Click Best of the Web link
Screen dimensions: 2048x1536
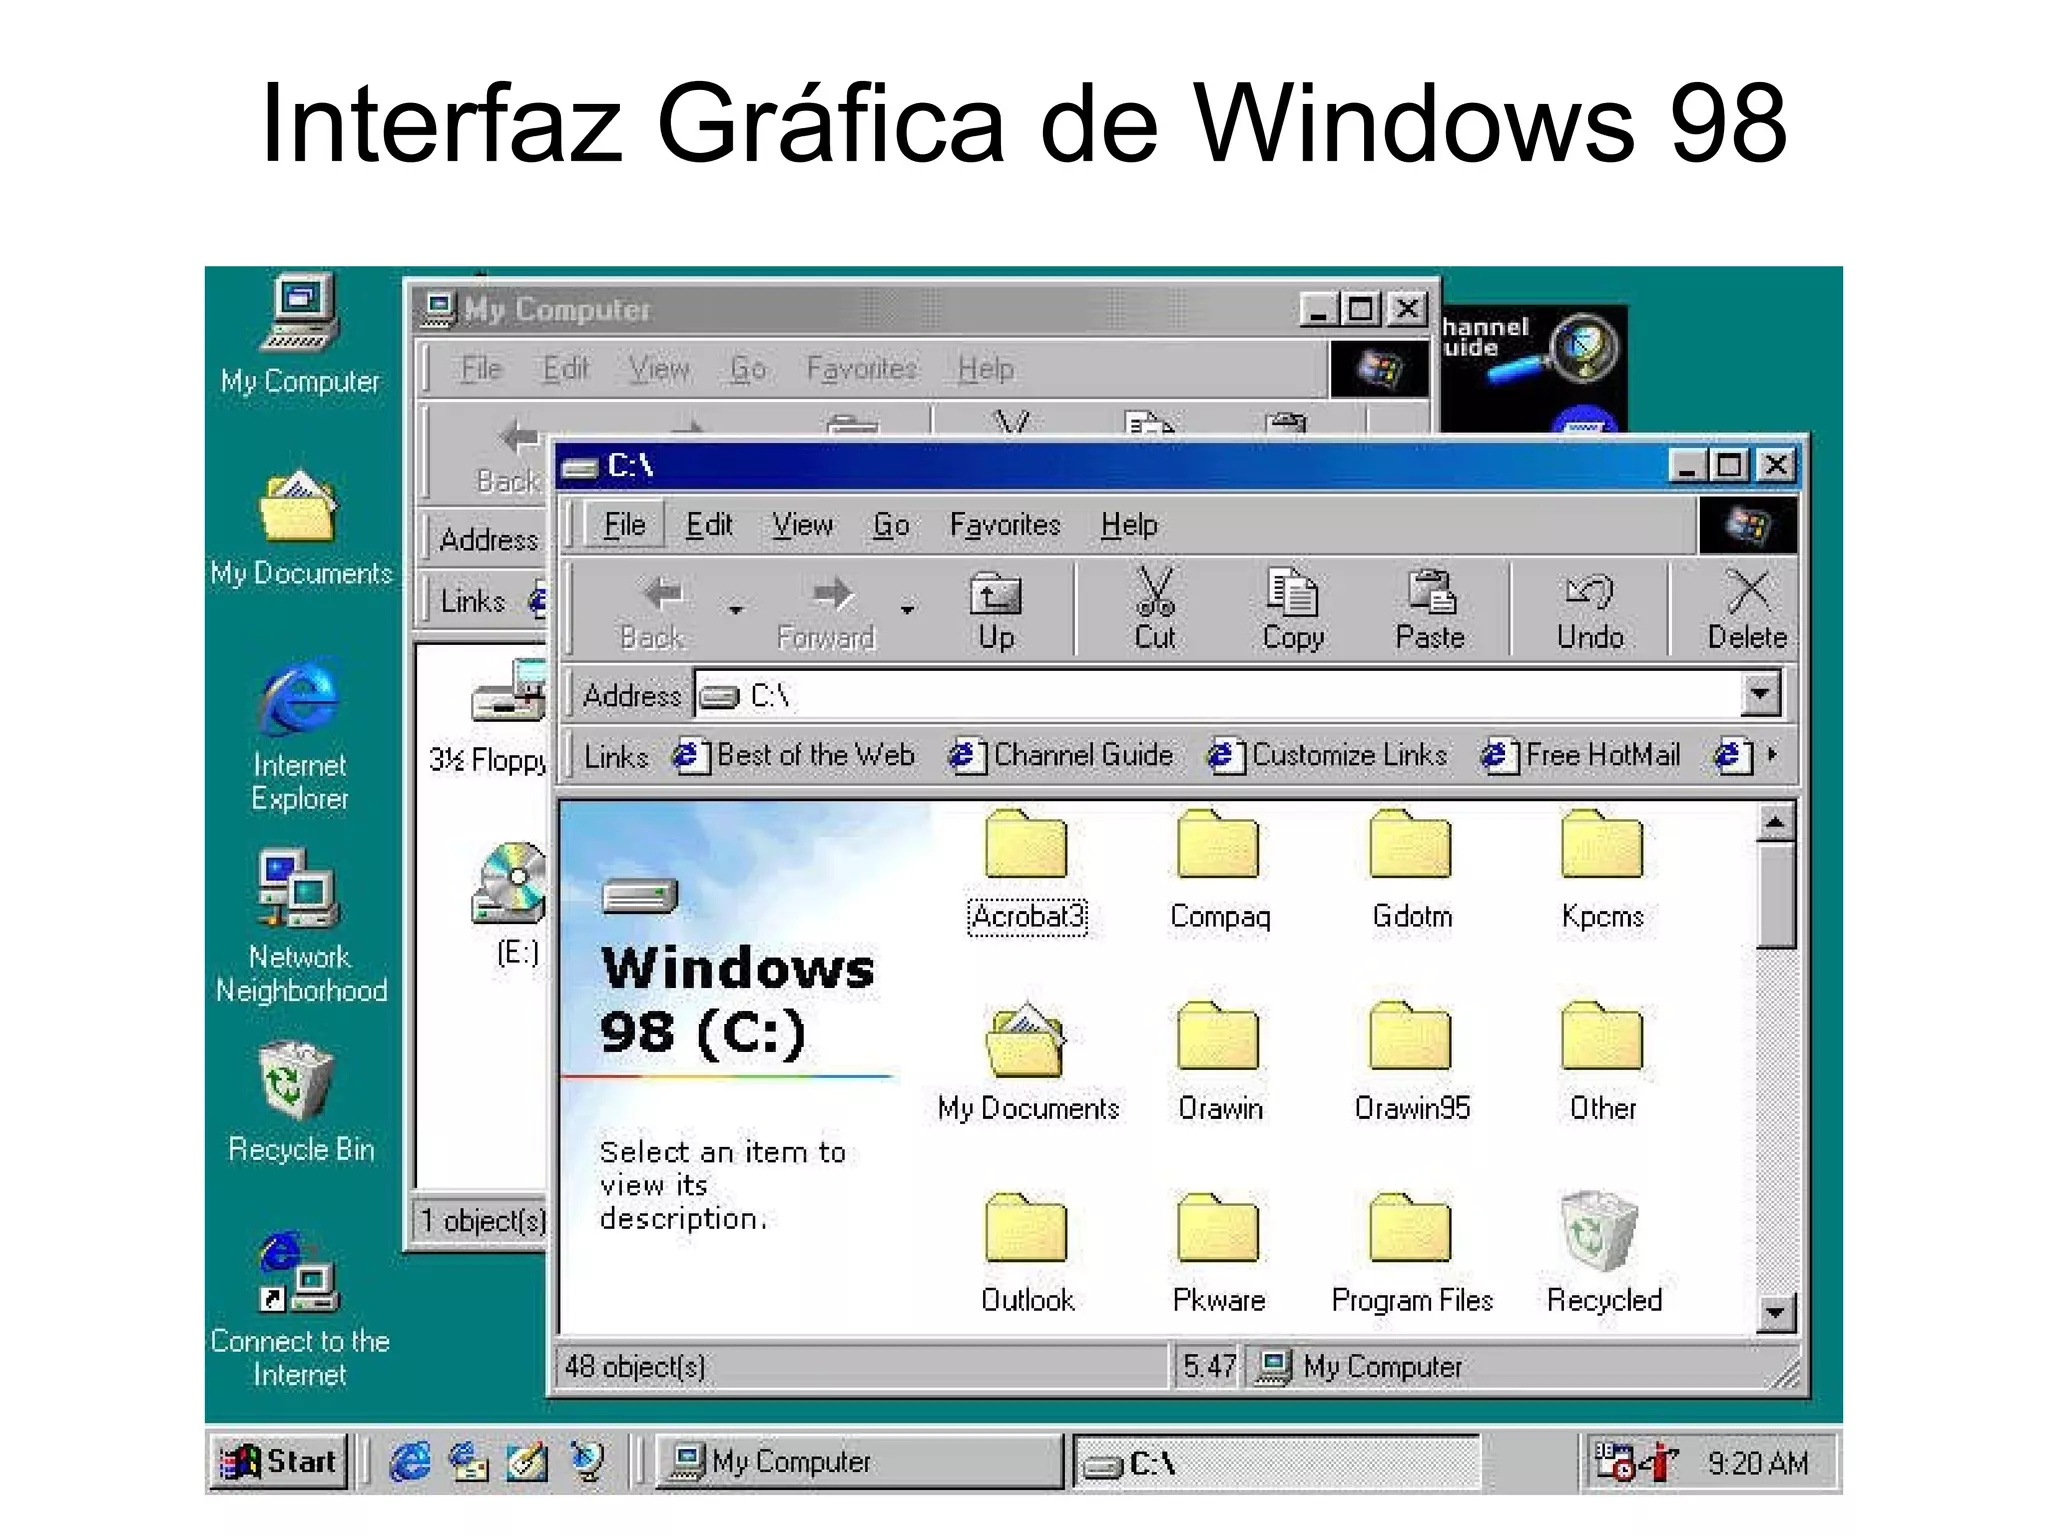795,755
